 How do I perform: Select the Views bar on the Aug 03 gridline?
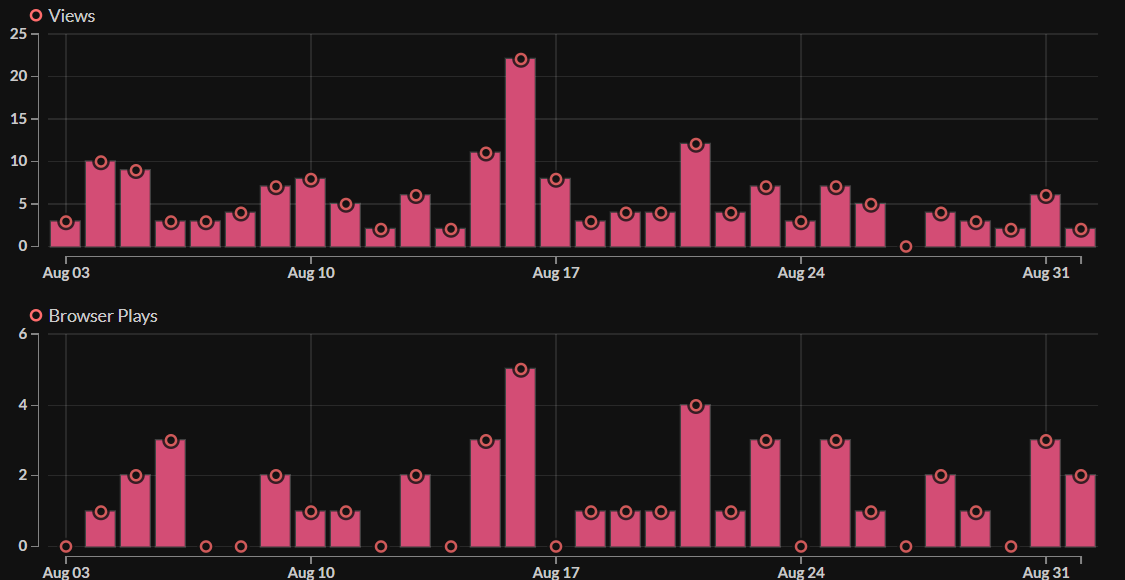point(66,234)
